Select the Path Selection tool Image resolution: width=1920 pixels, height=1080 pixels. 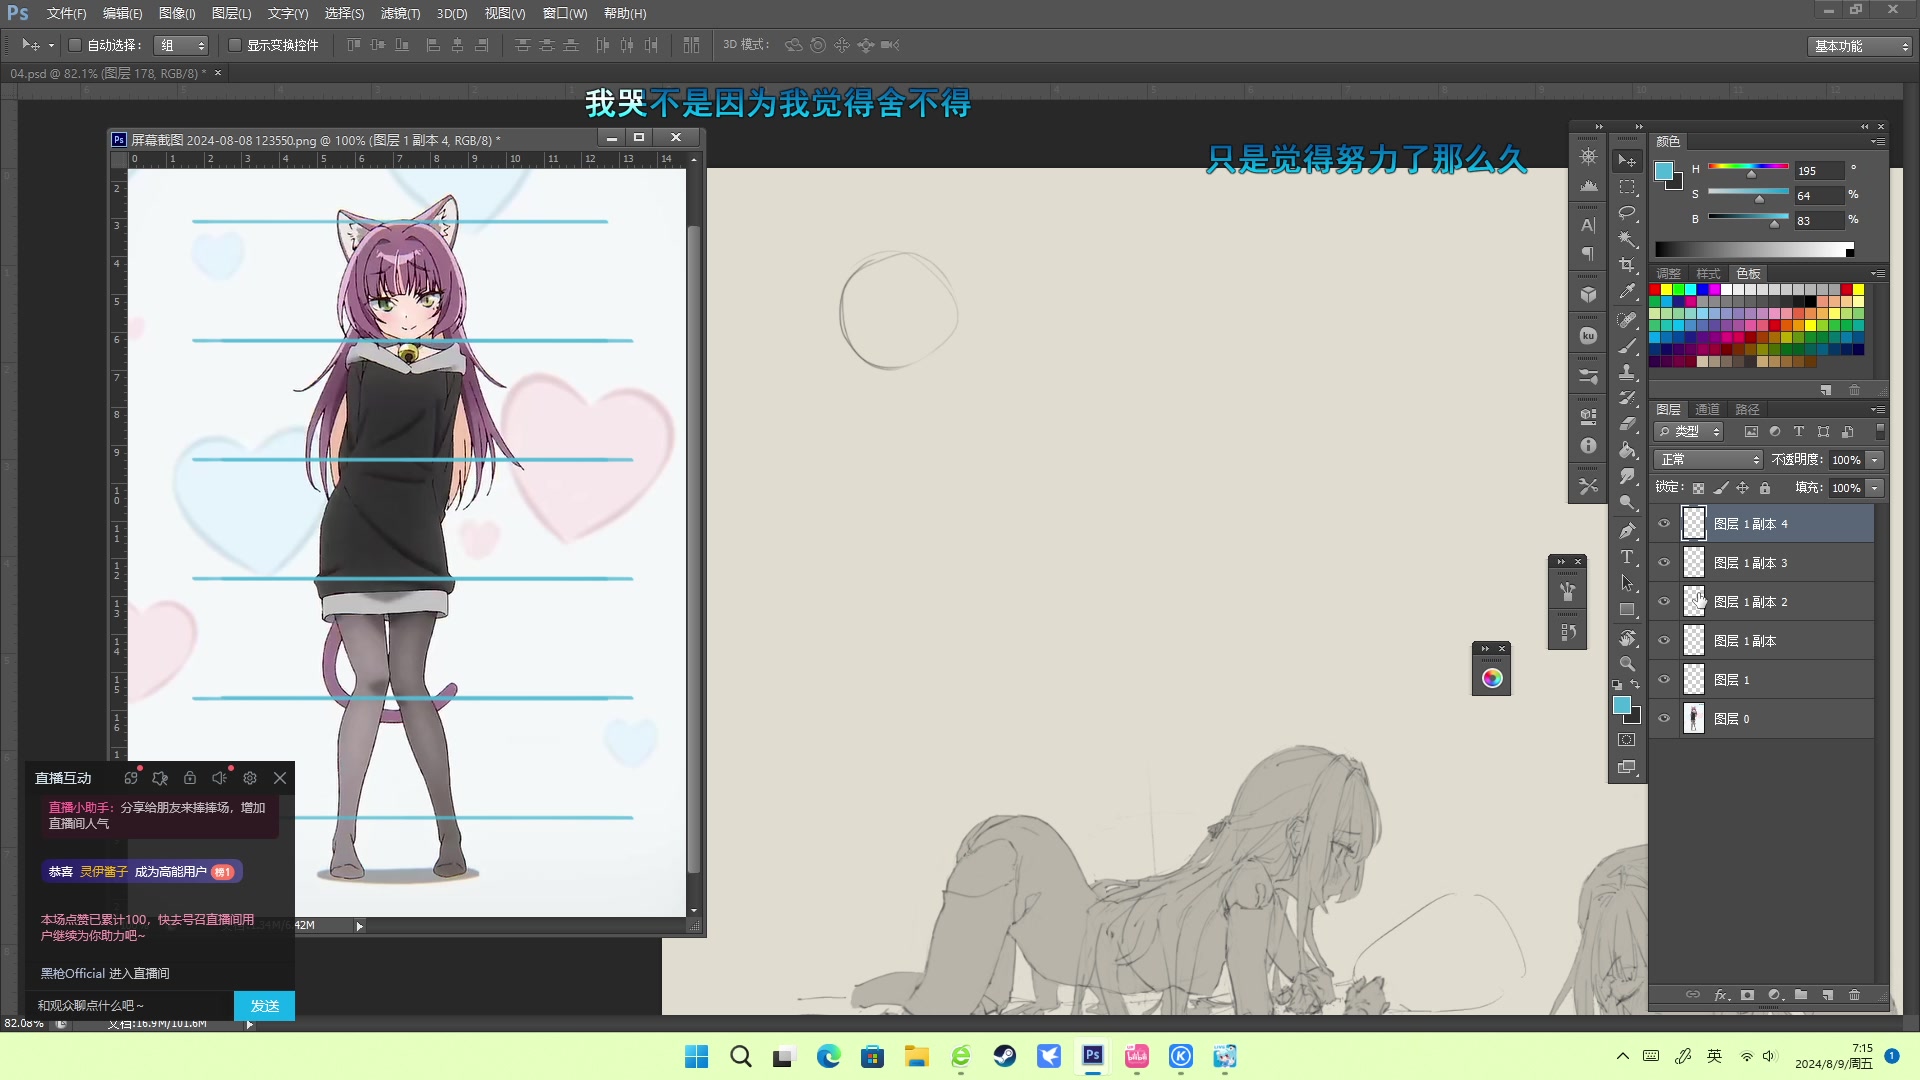(x=1628, y=583)
